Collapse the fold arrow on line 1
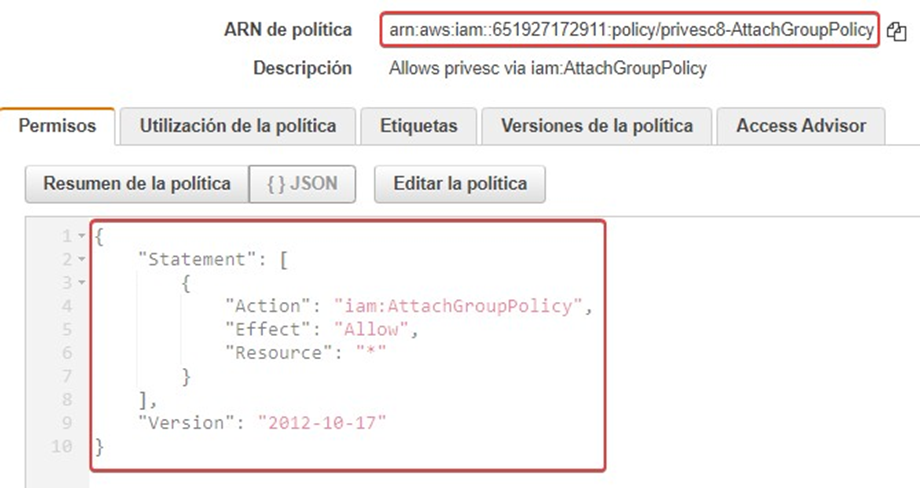The width and height of the screenshot is (920, 488). point(82,237)
